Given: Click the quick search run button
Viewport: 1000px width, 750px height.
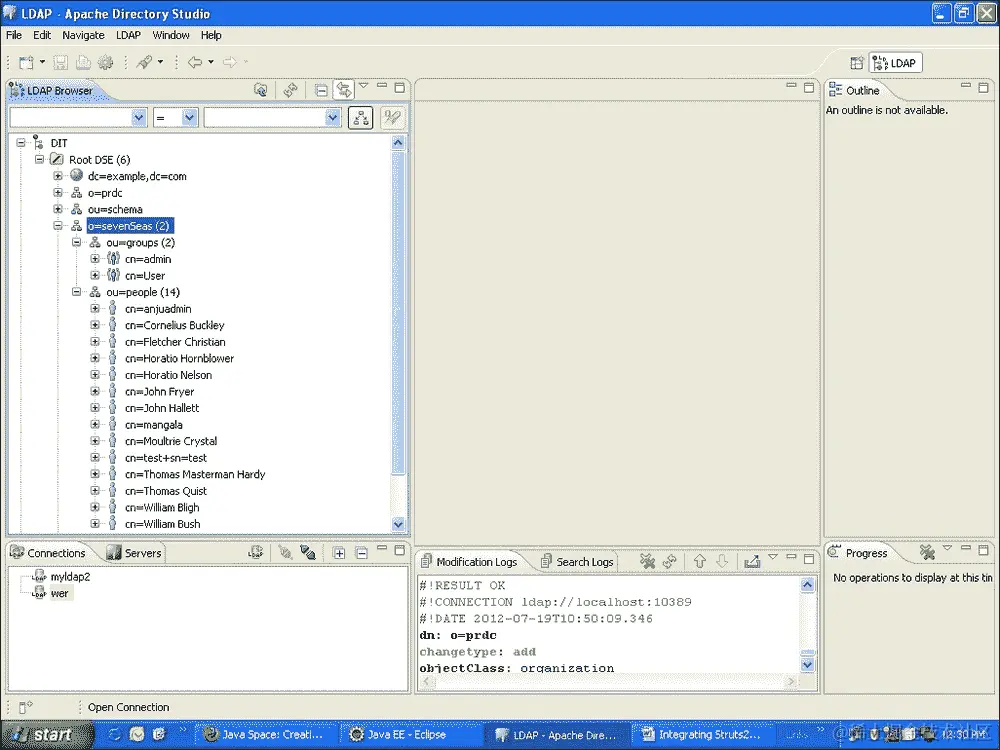Looking at the screenshot, I should [392, 118].
